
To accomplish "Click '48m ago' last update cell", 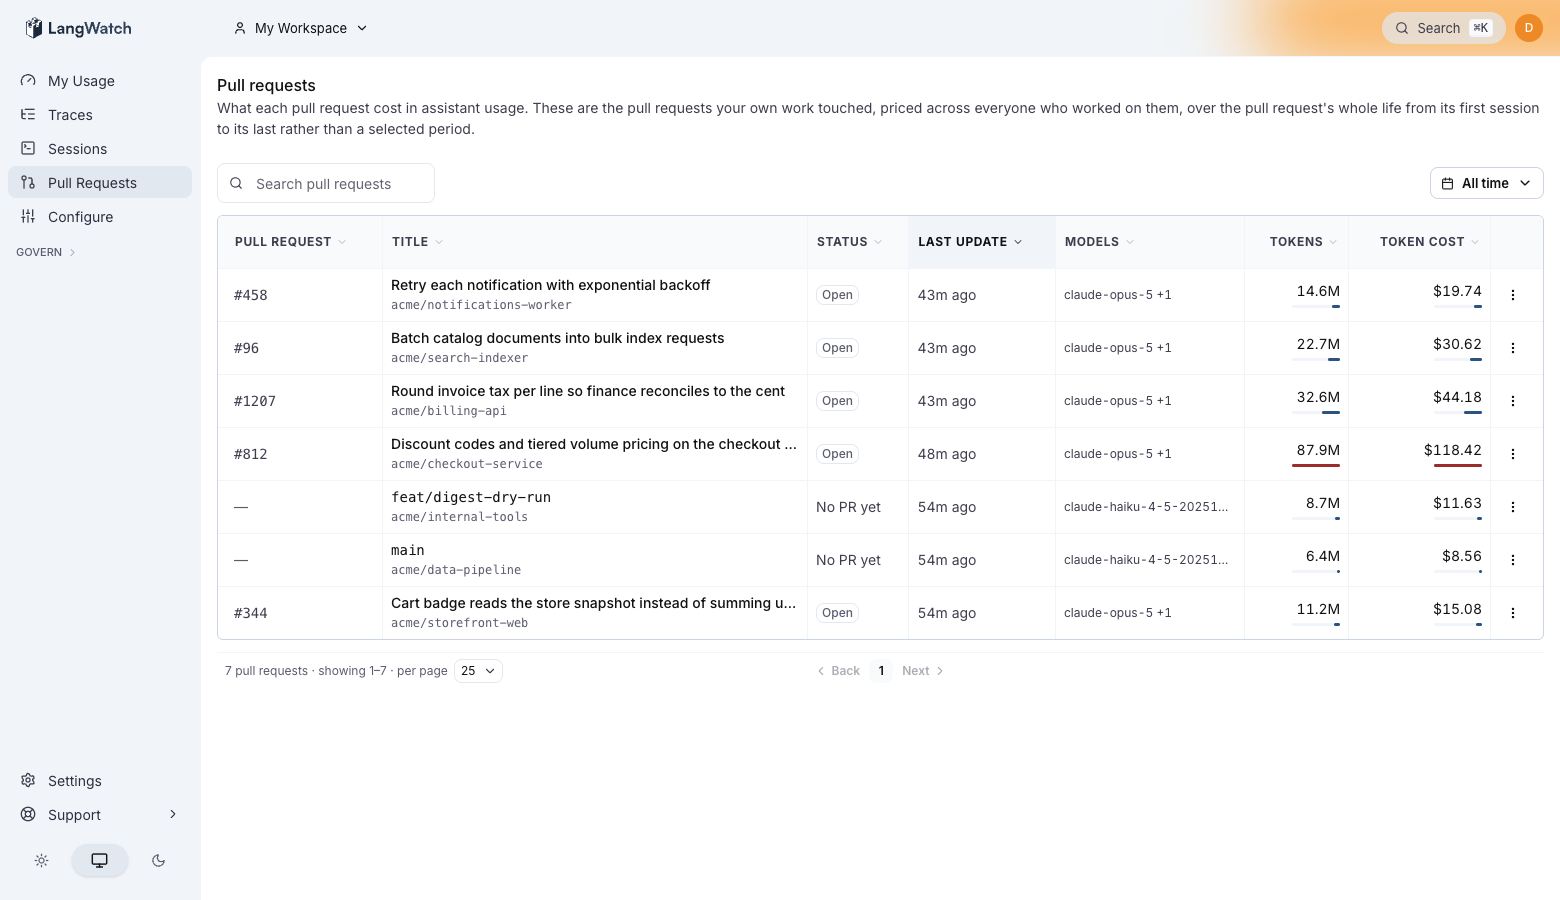I will [x=947, y=454].
